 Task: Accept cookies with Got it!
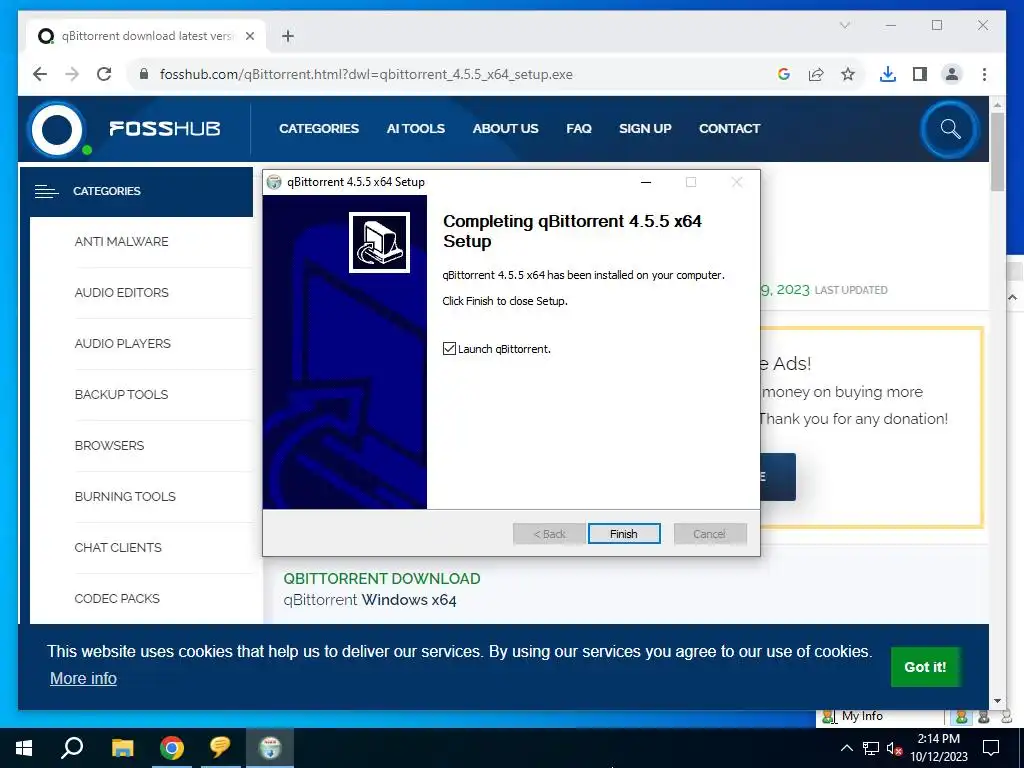925,667
